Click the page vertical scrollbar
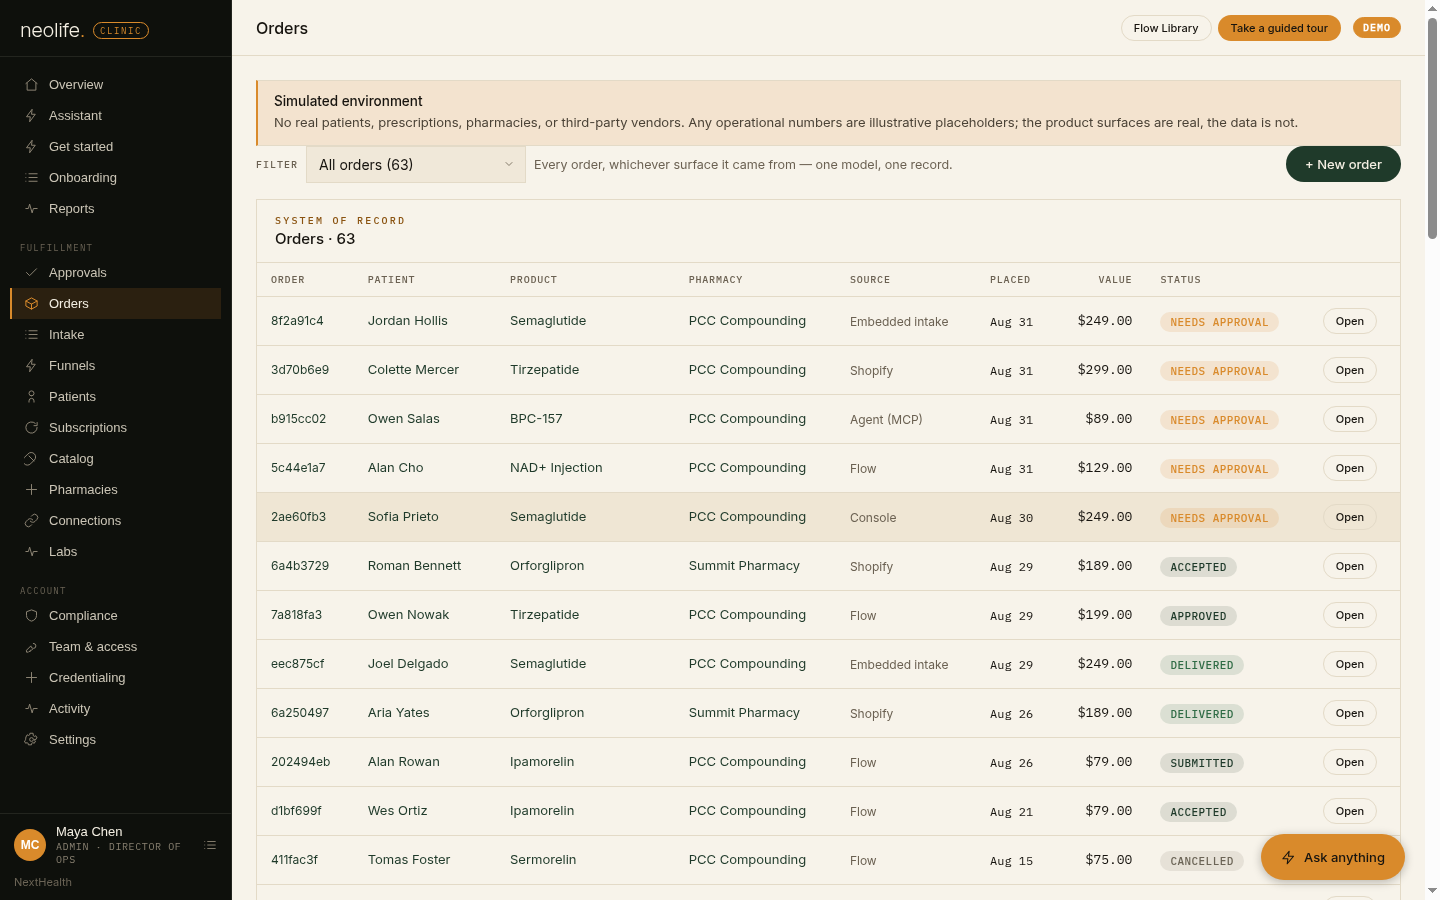The image size is (1440, 900). click(x=1432, y=130)
